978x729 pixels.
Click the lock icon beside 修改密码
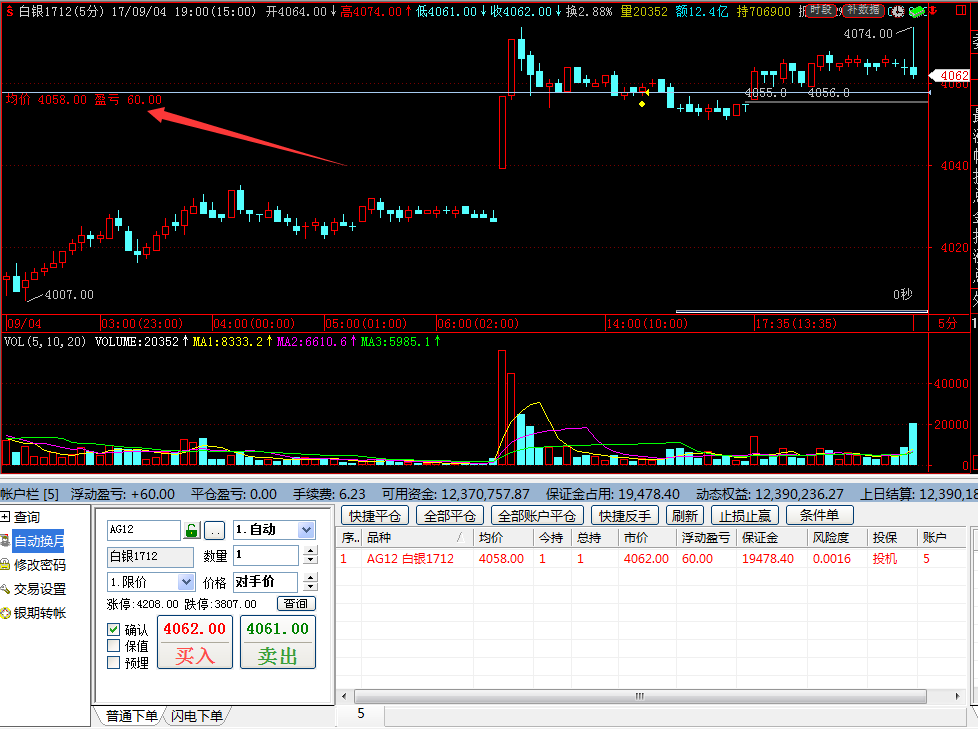[5, 564]
